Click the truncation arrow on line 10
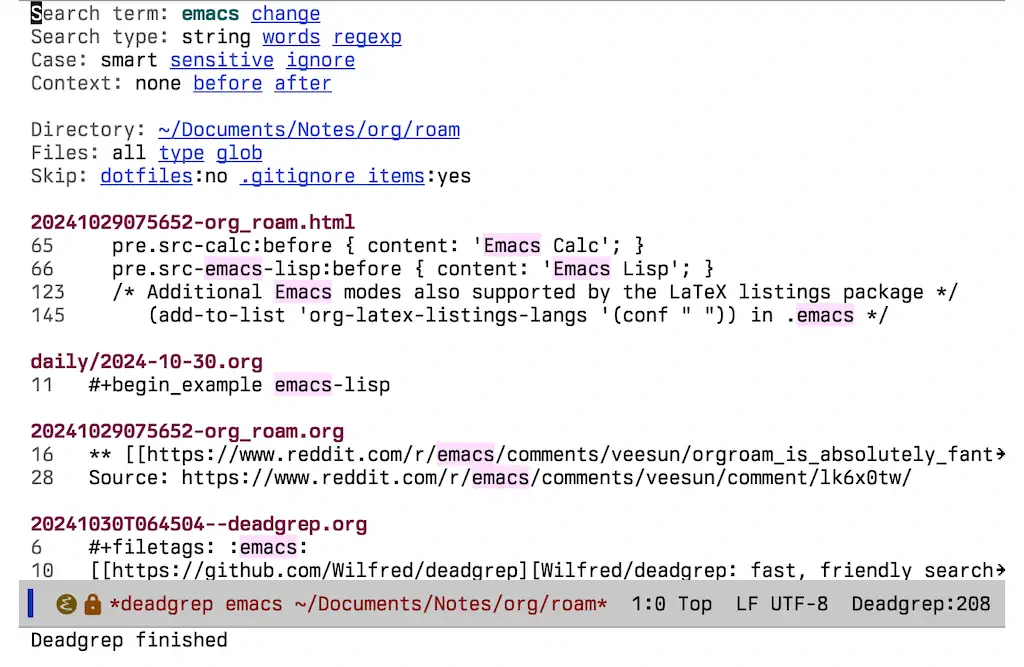1024x667 pixels. coord(999,571)
